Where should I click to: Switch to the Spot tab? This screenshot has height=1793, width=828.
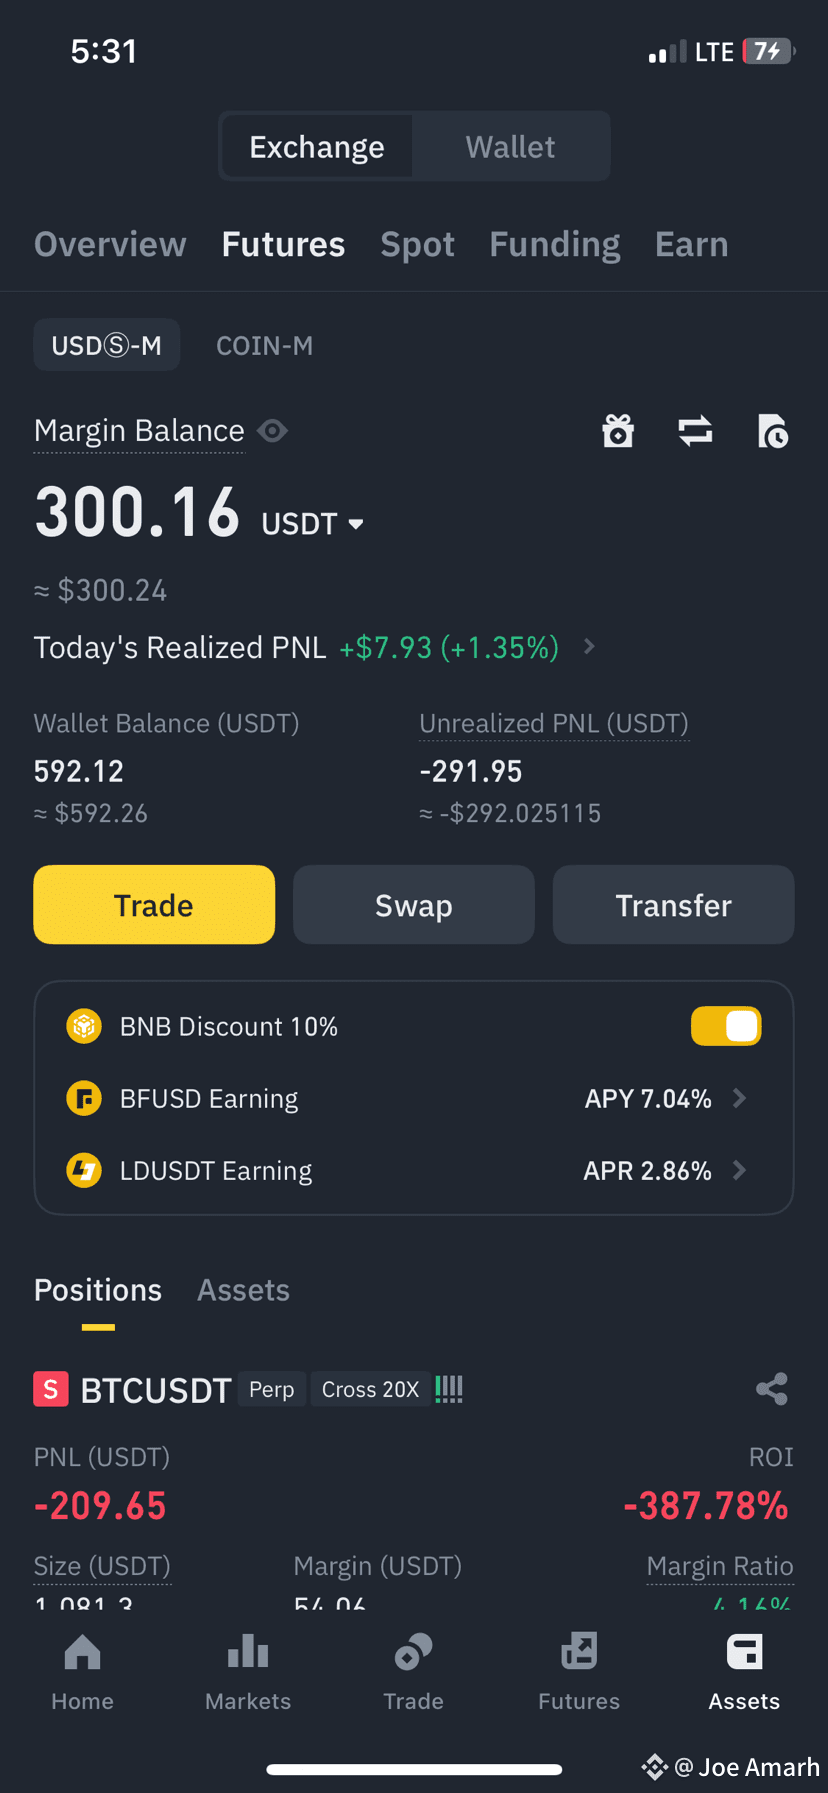tap(417, 244)
